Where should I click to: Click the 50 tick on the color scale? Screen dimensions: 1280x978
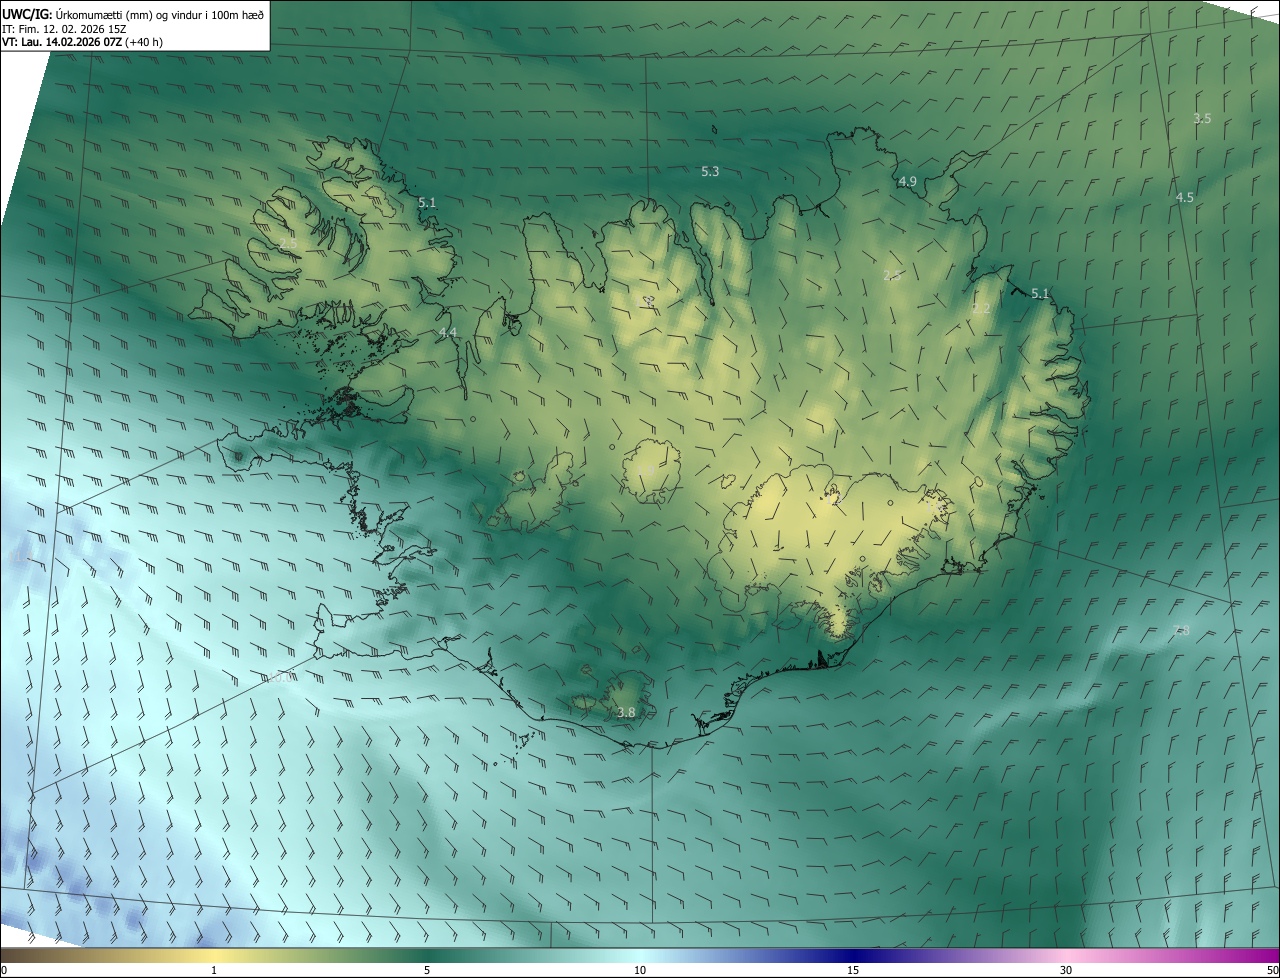tap(1272, 970)
